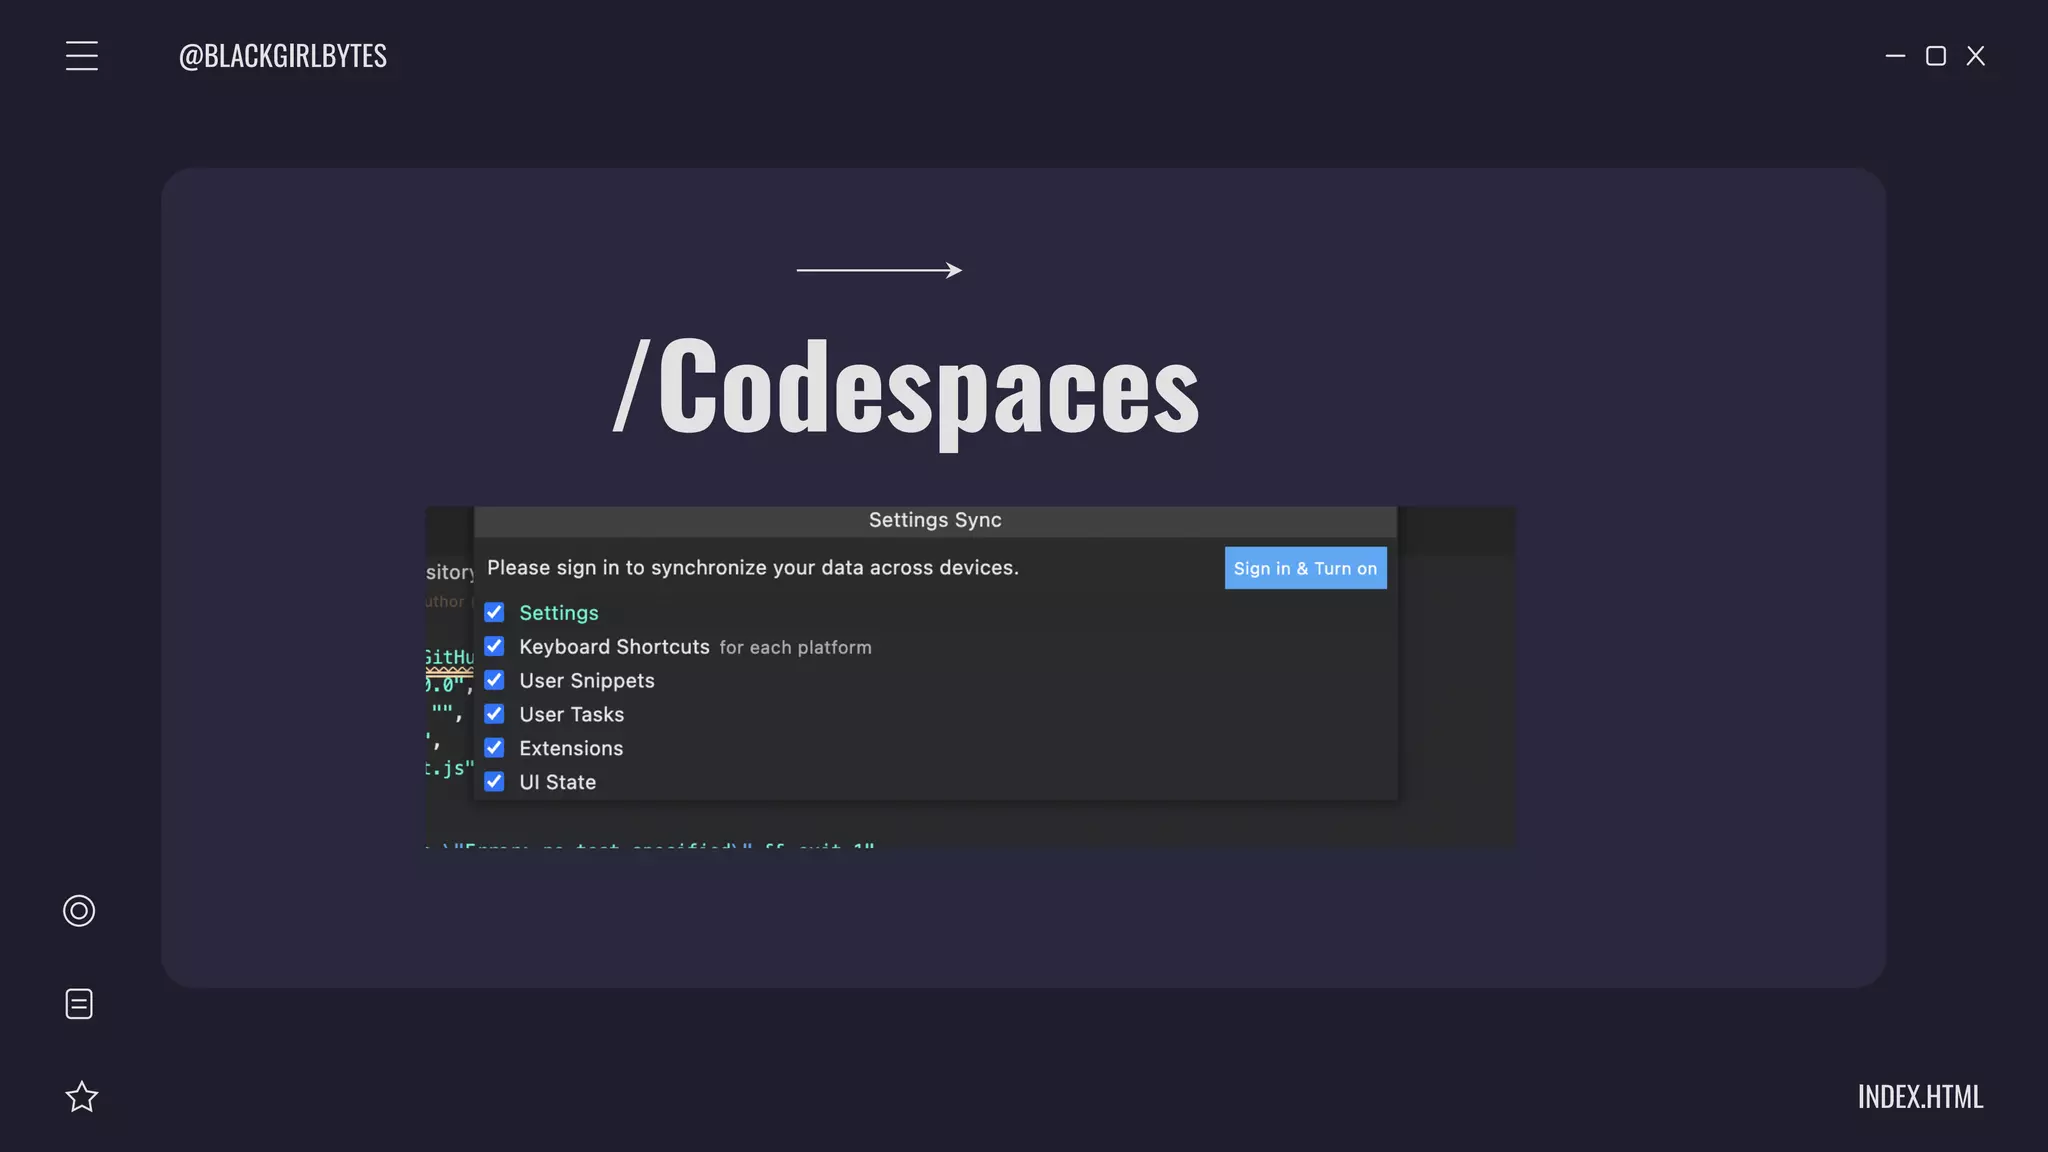Uncheck the Settings checkbox
The image size is (2048, 1152).
pyautogui.click(x=494, y=612)
